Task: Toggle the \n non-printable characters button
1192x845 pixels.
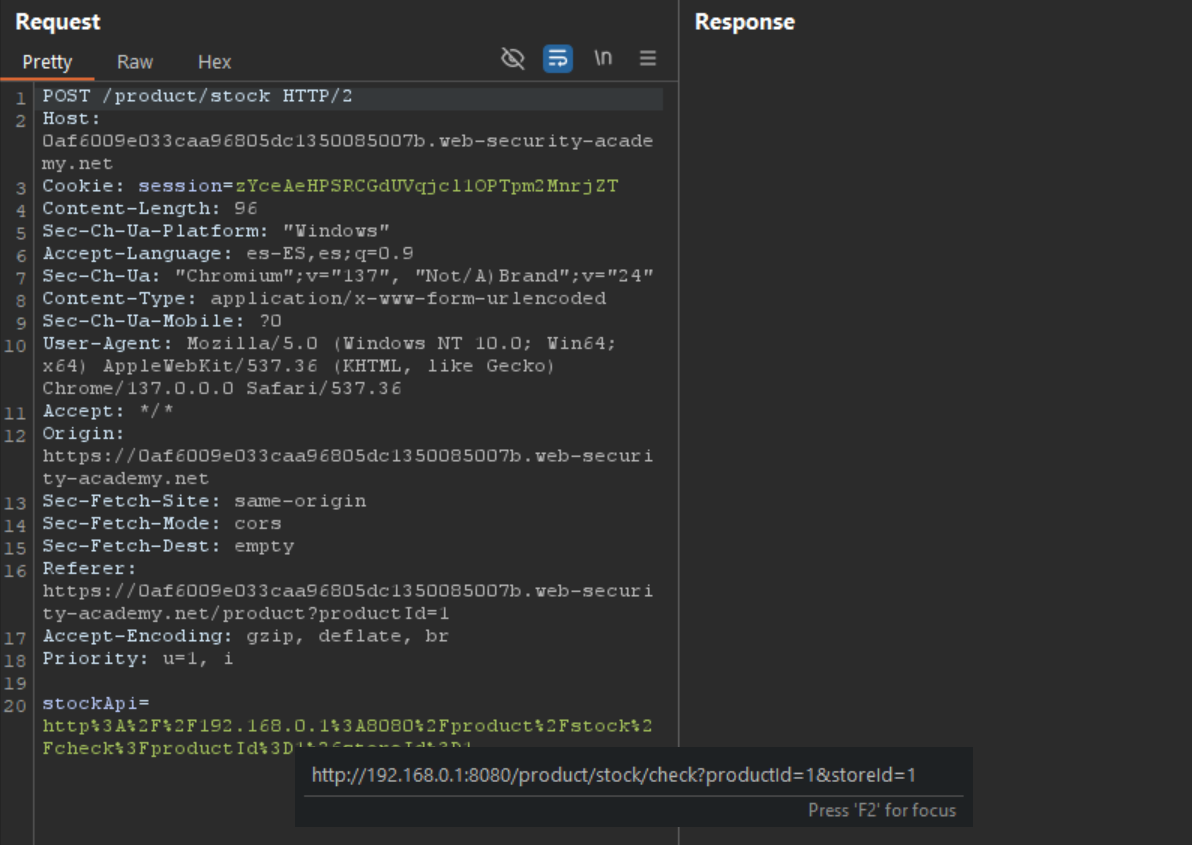Action: 603,59
